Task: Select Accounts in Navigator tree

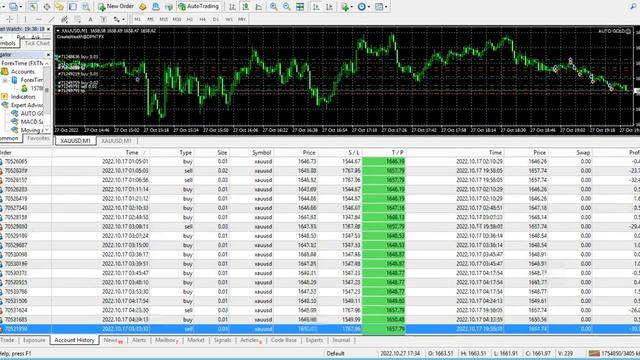Action: click(x=22, y=72)
